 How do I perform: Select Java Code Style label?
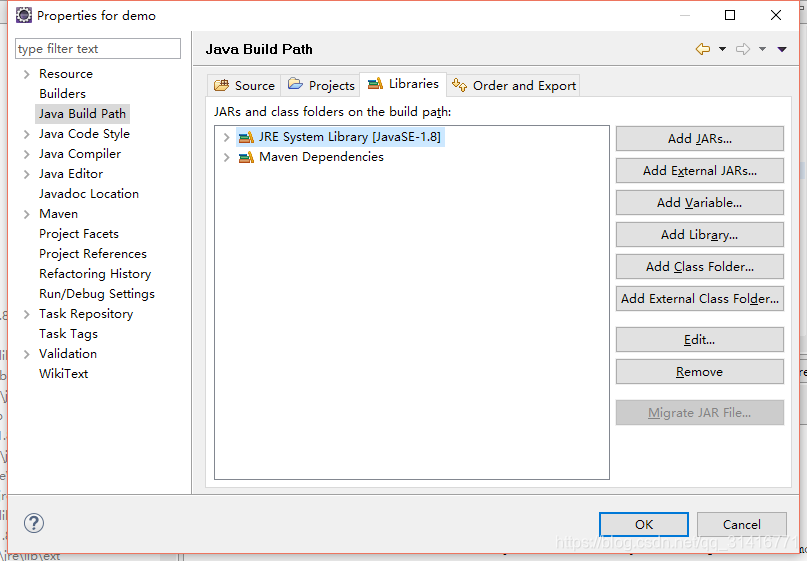(x=84, y=134)
